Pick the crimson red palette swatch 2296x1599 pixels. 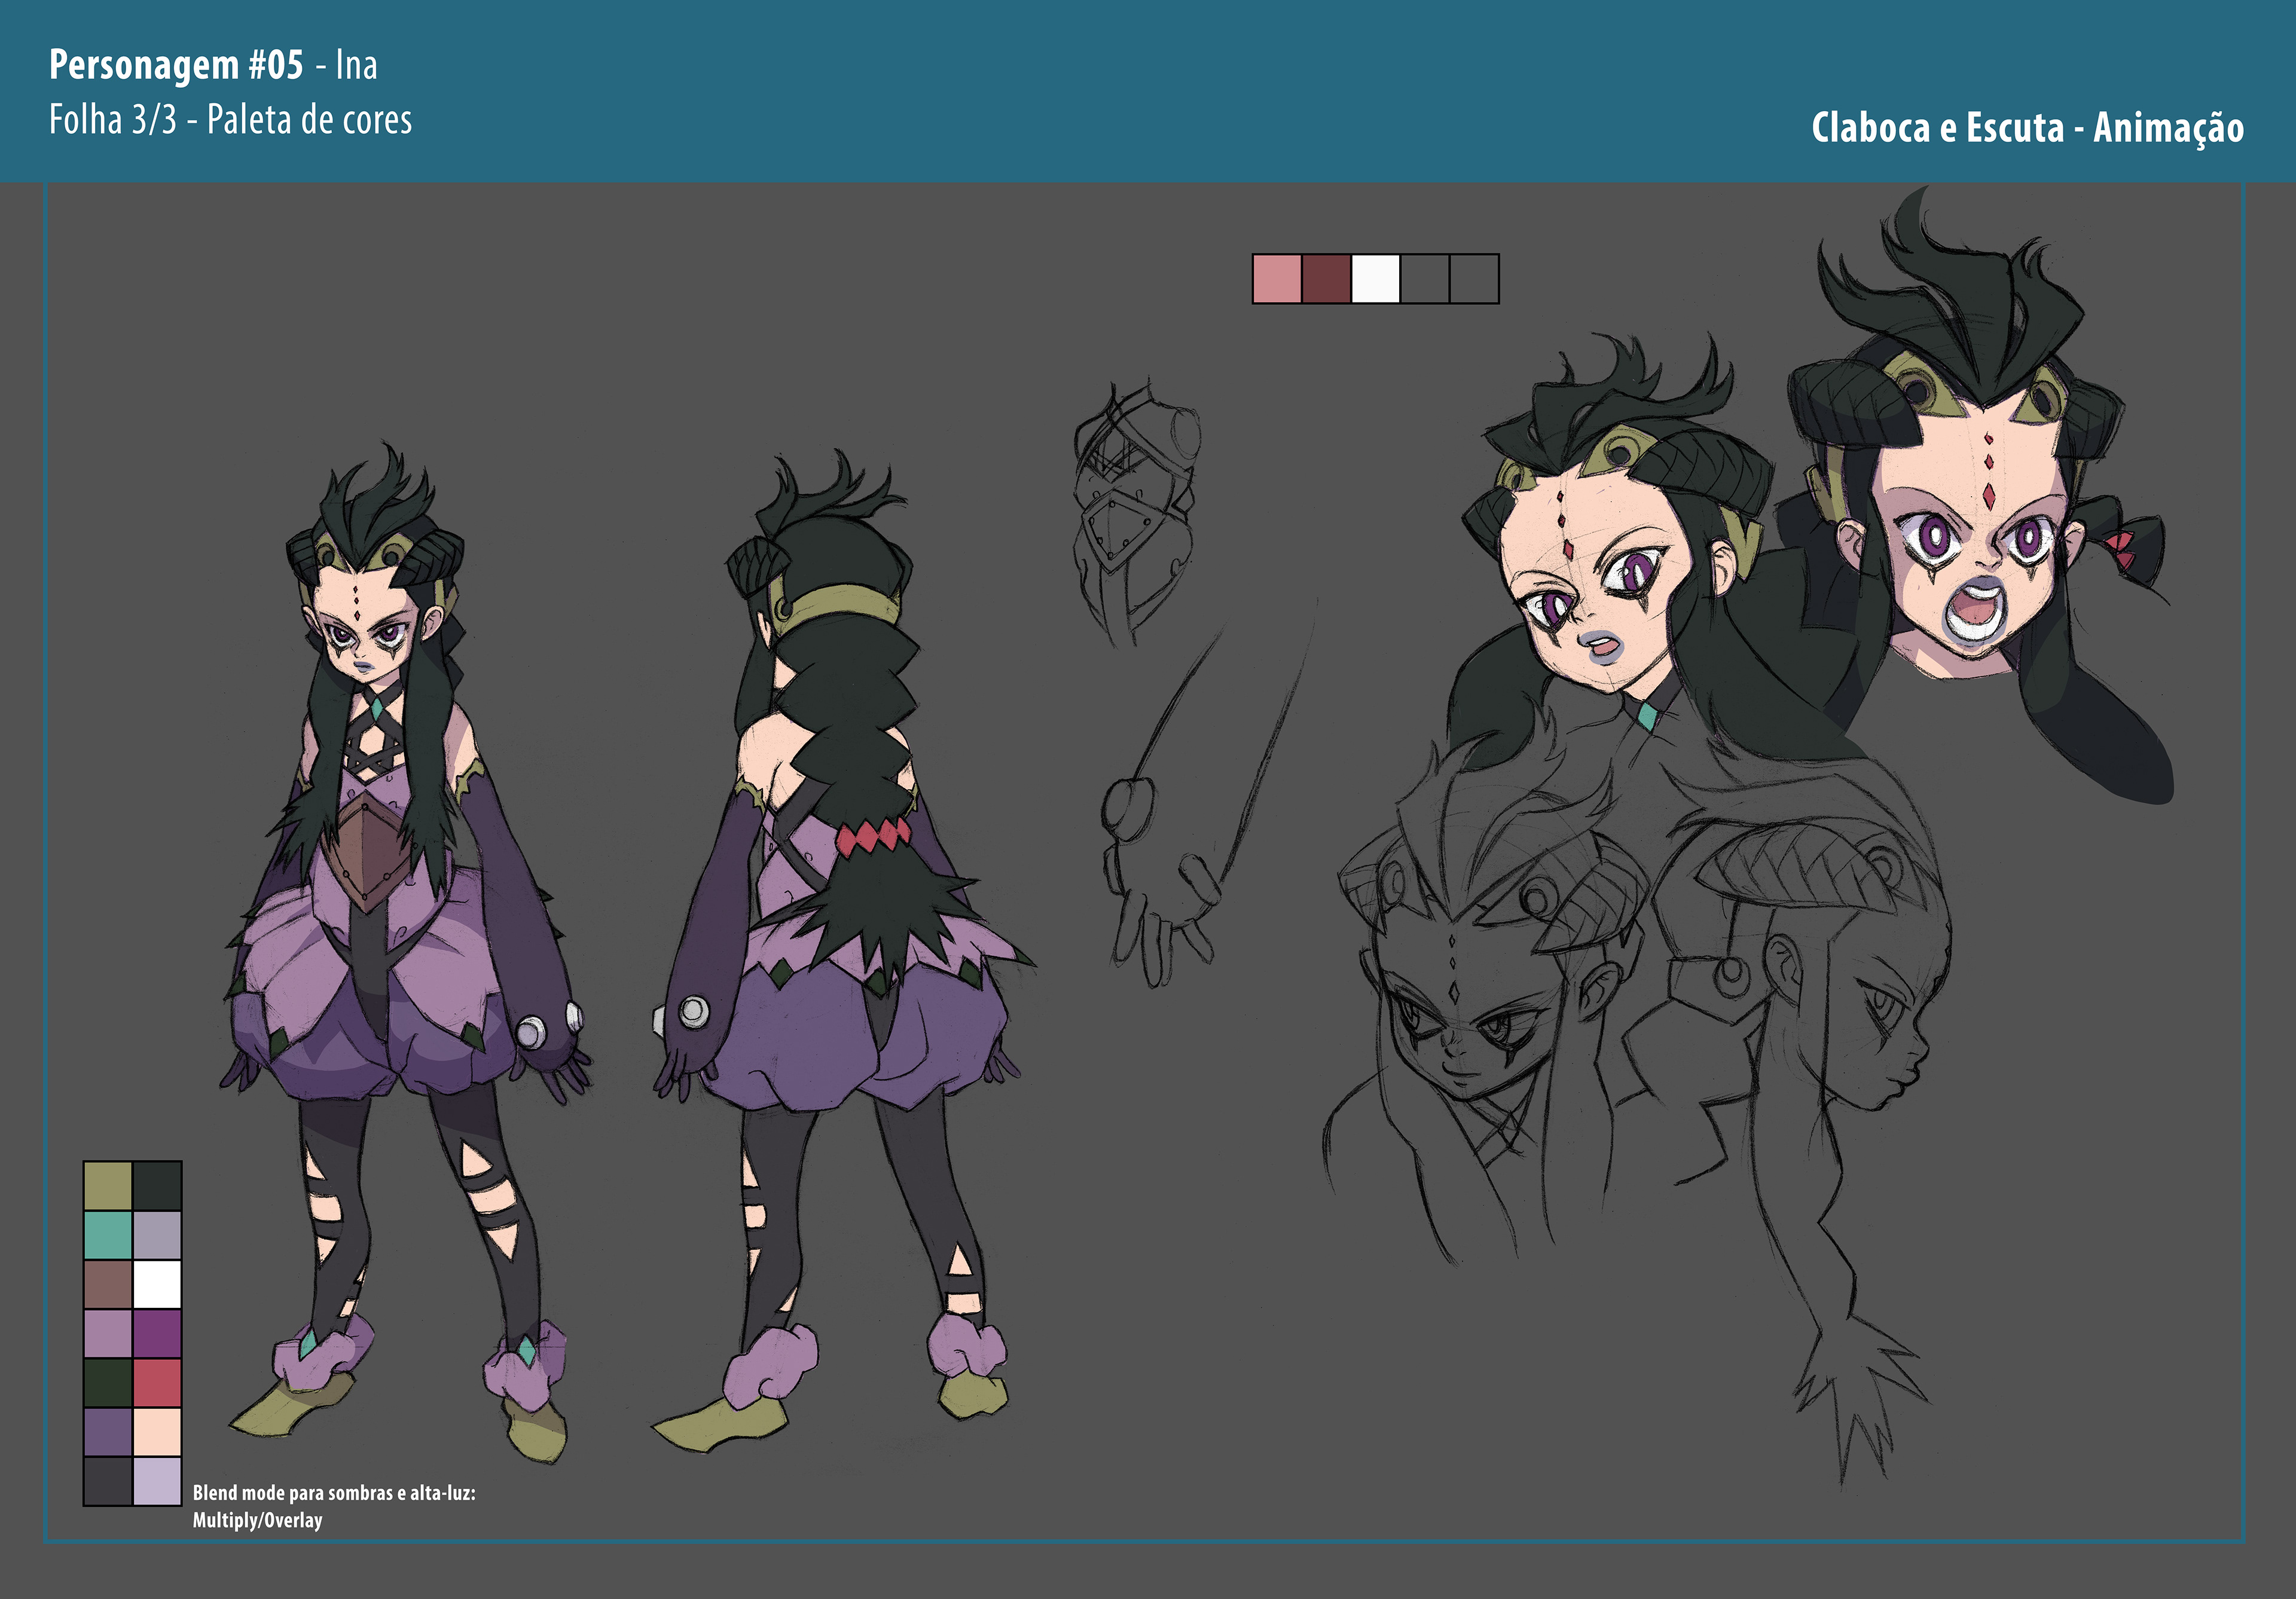(157, 1383)
